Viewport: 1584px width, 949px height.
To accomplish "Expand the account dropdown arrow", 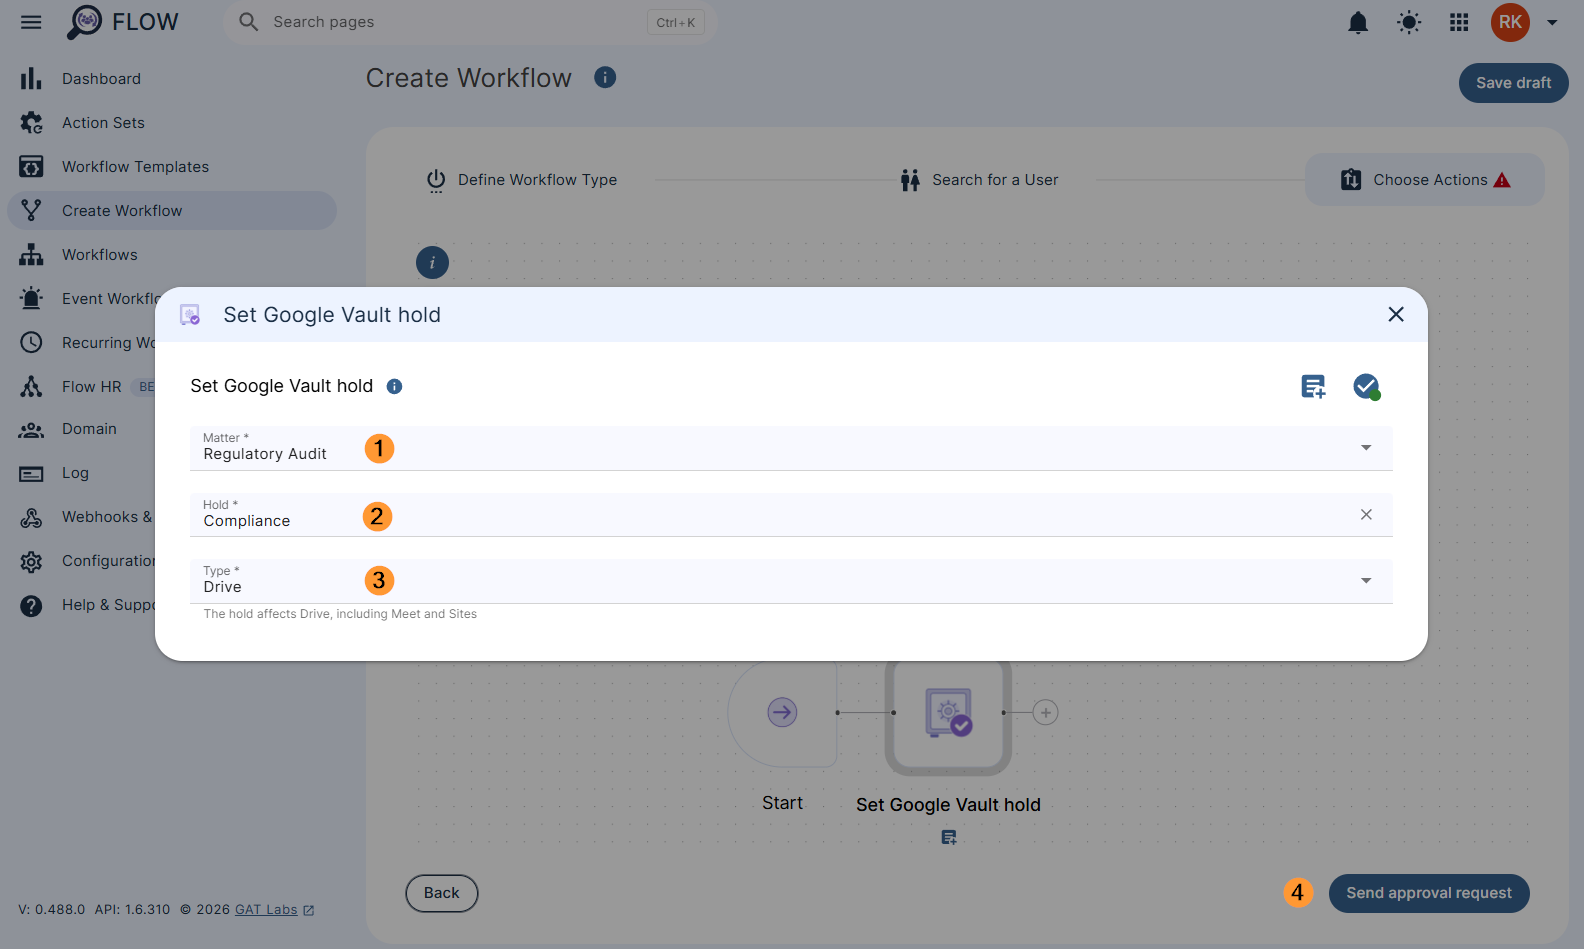I will [1552, 22].
